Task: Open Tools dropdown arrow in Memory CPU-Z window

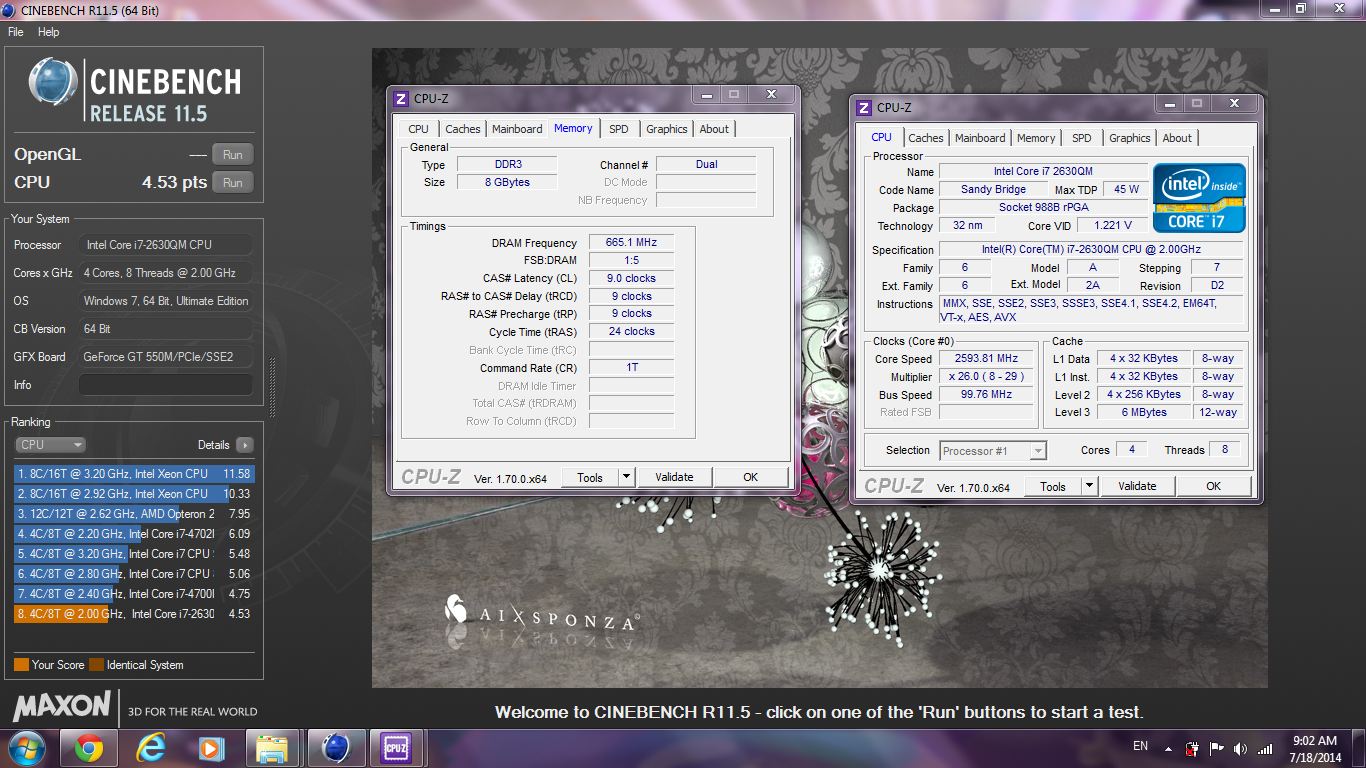Action: coord(627,477)
